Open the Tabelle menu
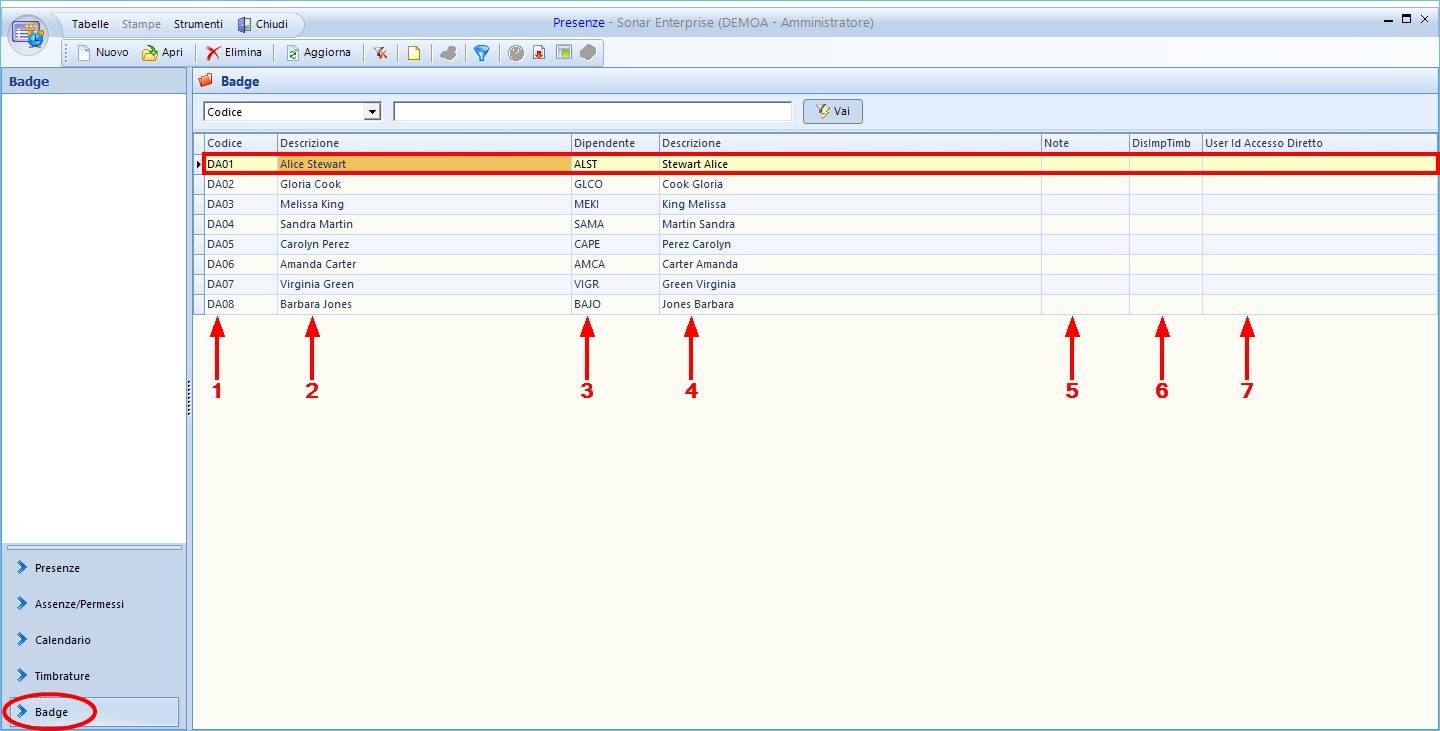This screenshot has width=1440, height=731. click(90, 24)
